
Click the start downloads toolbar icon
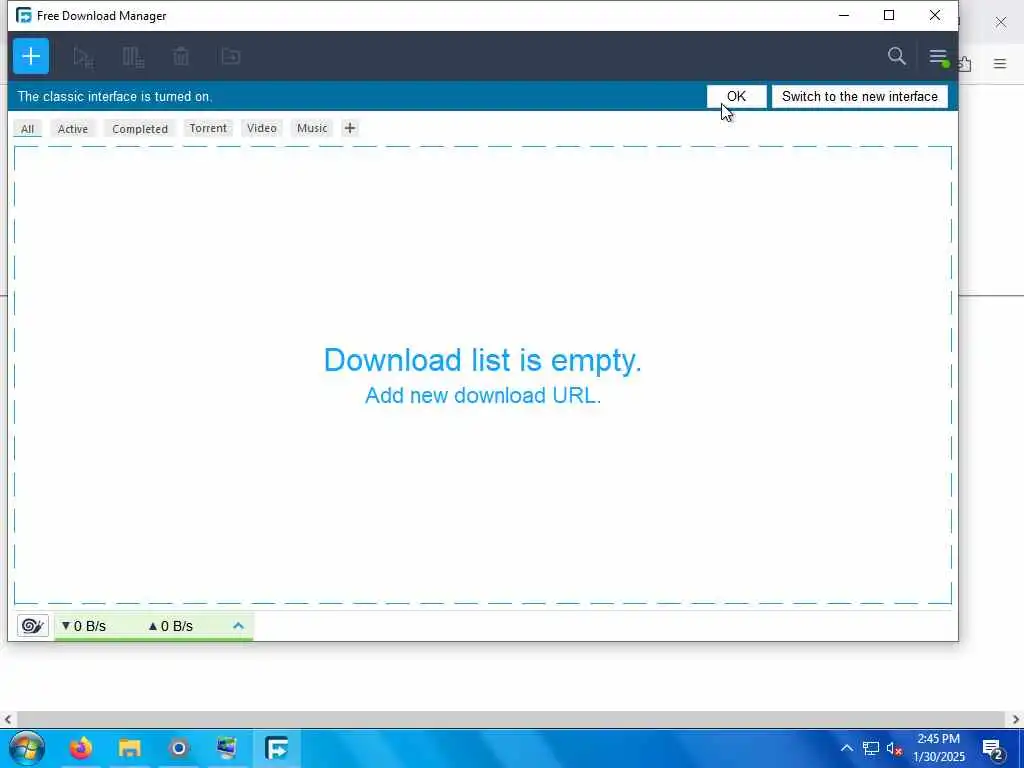(x=84, y=57)
